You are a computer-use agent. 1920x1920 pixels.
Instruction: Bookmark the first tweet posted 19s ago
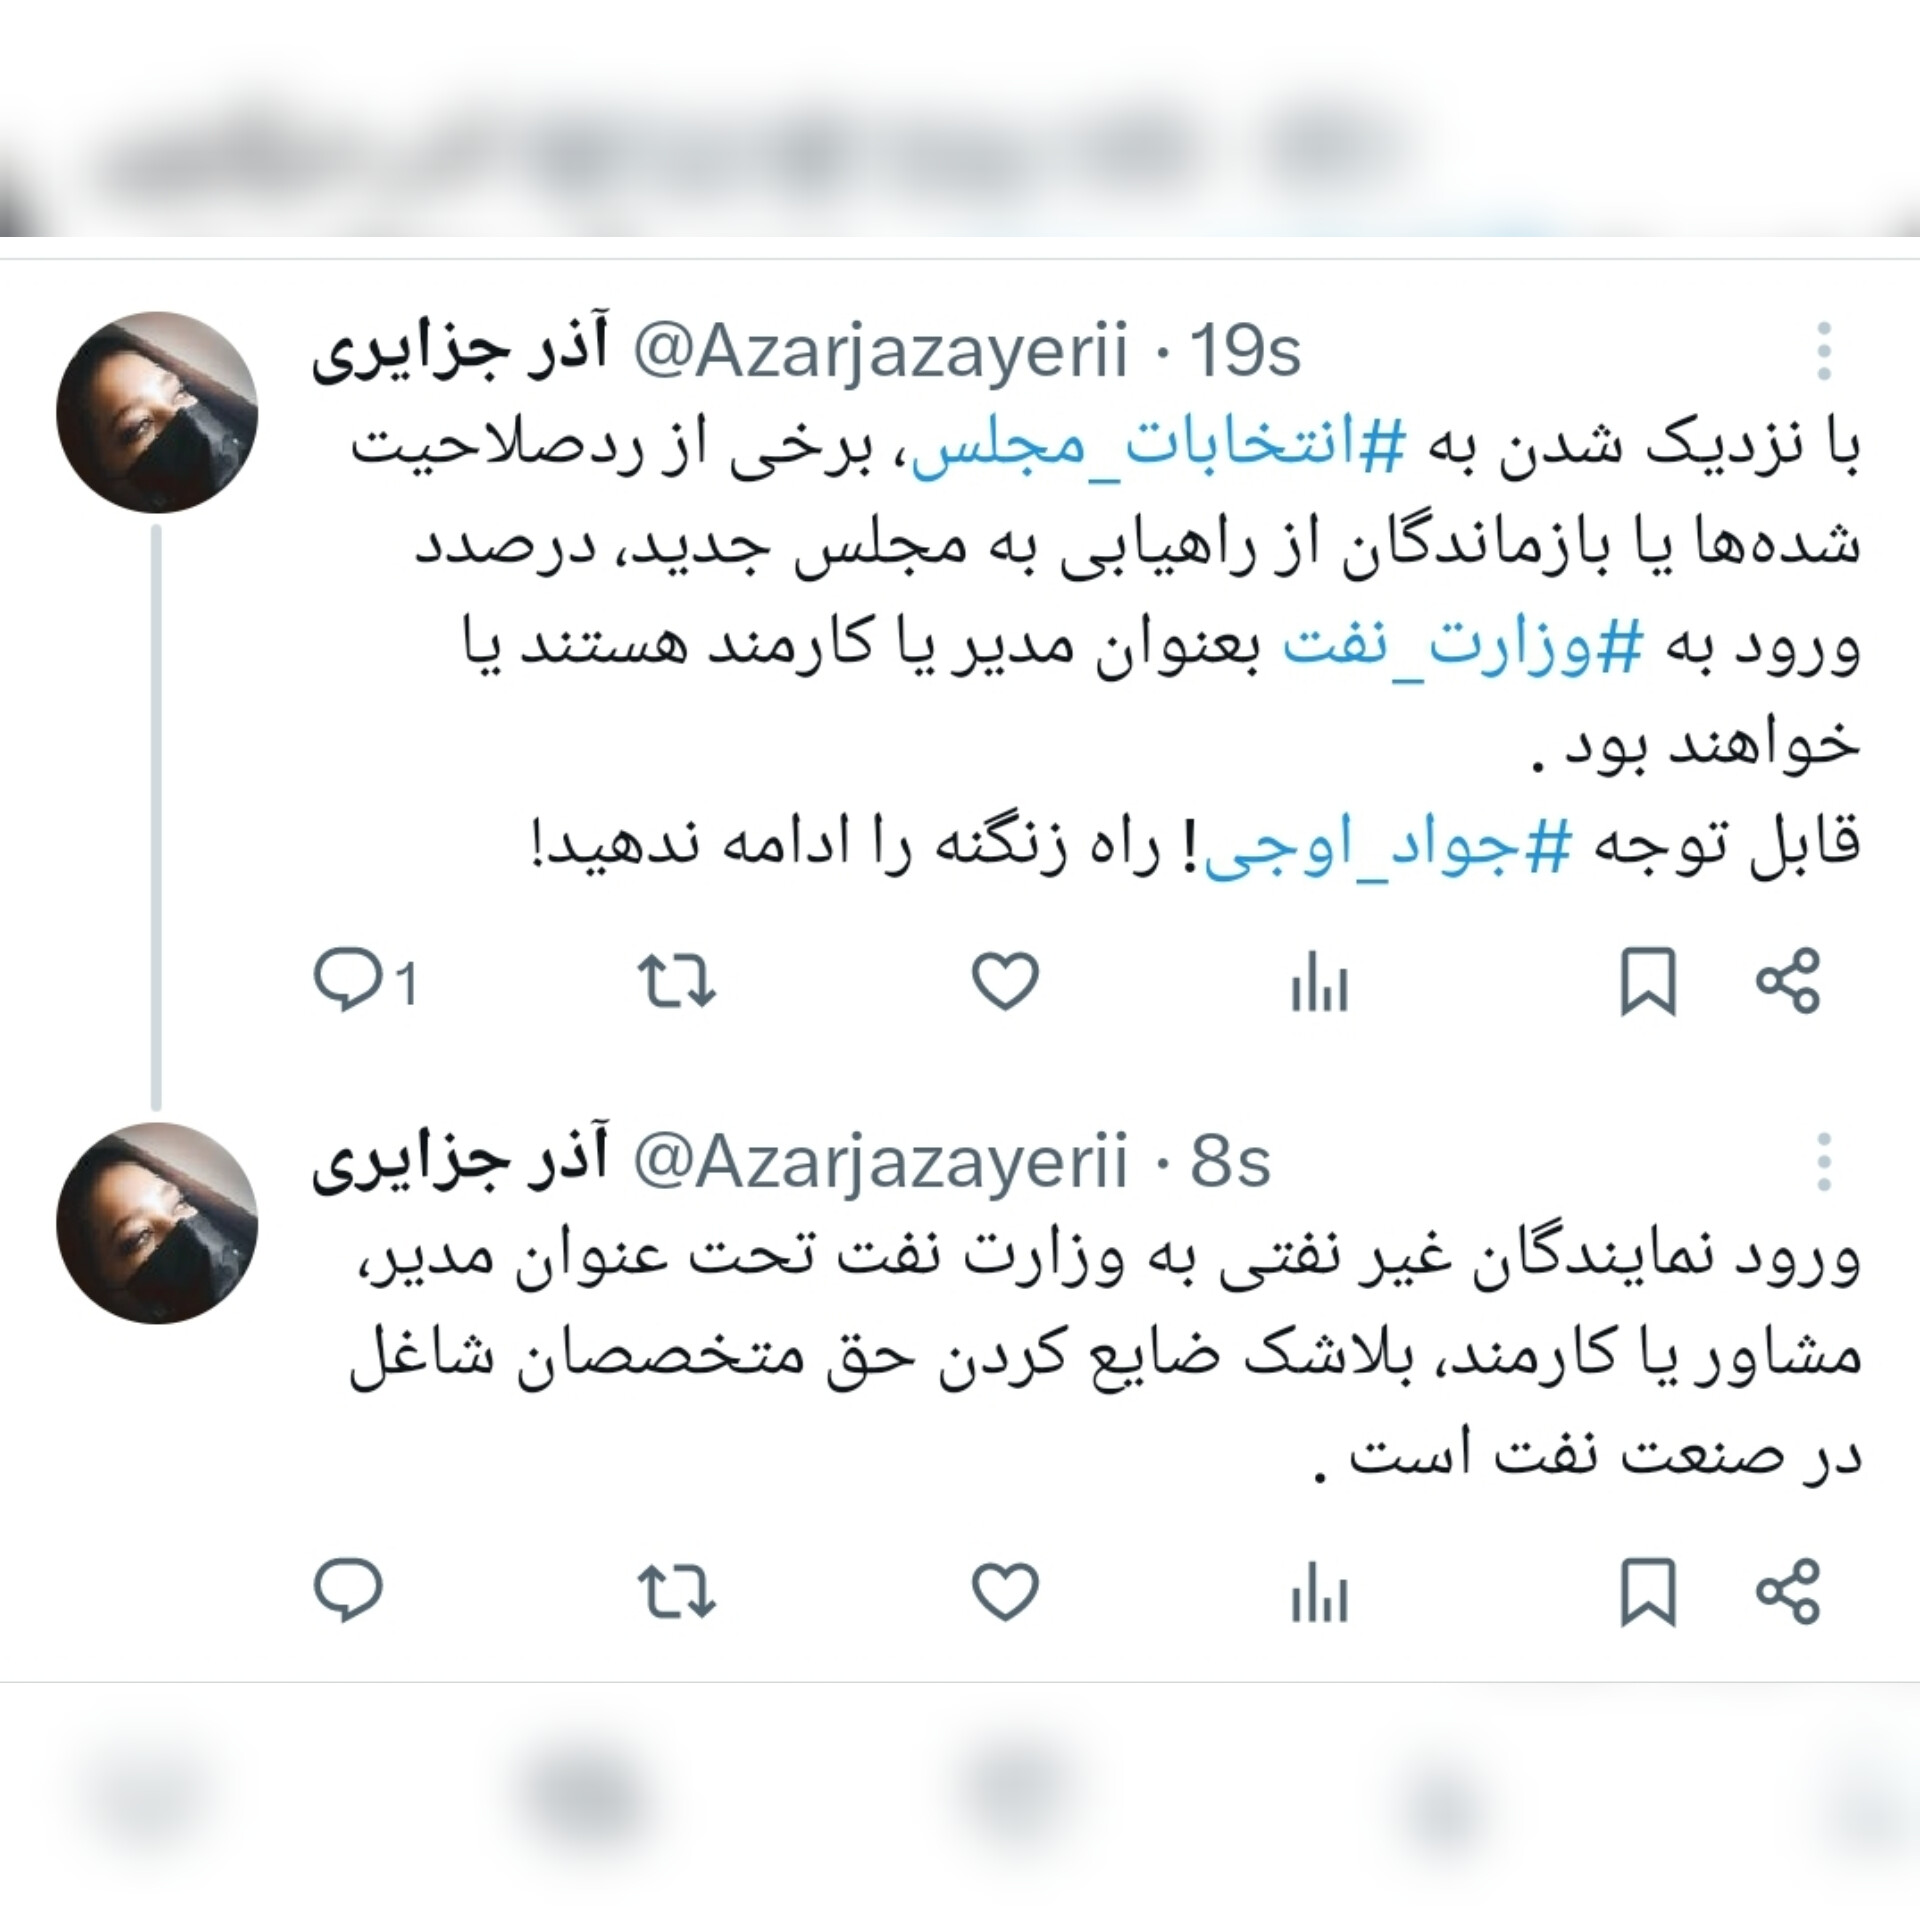pyautogui.click(x=1647, y=981)
